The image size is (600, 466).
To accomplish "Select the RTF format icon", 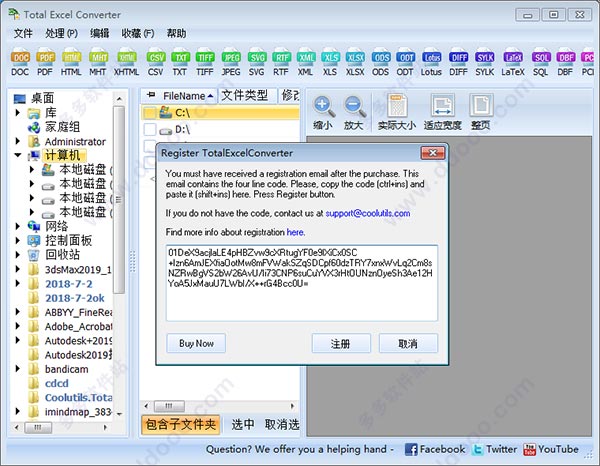I will point(281,63).
